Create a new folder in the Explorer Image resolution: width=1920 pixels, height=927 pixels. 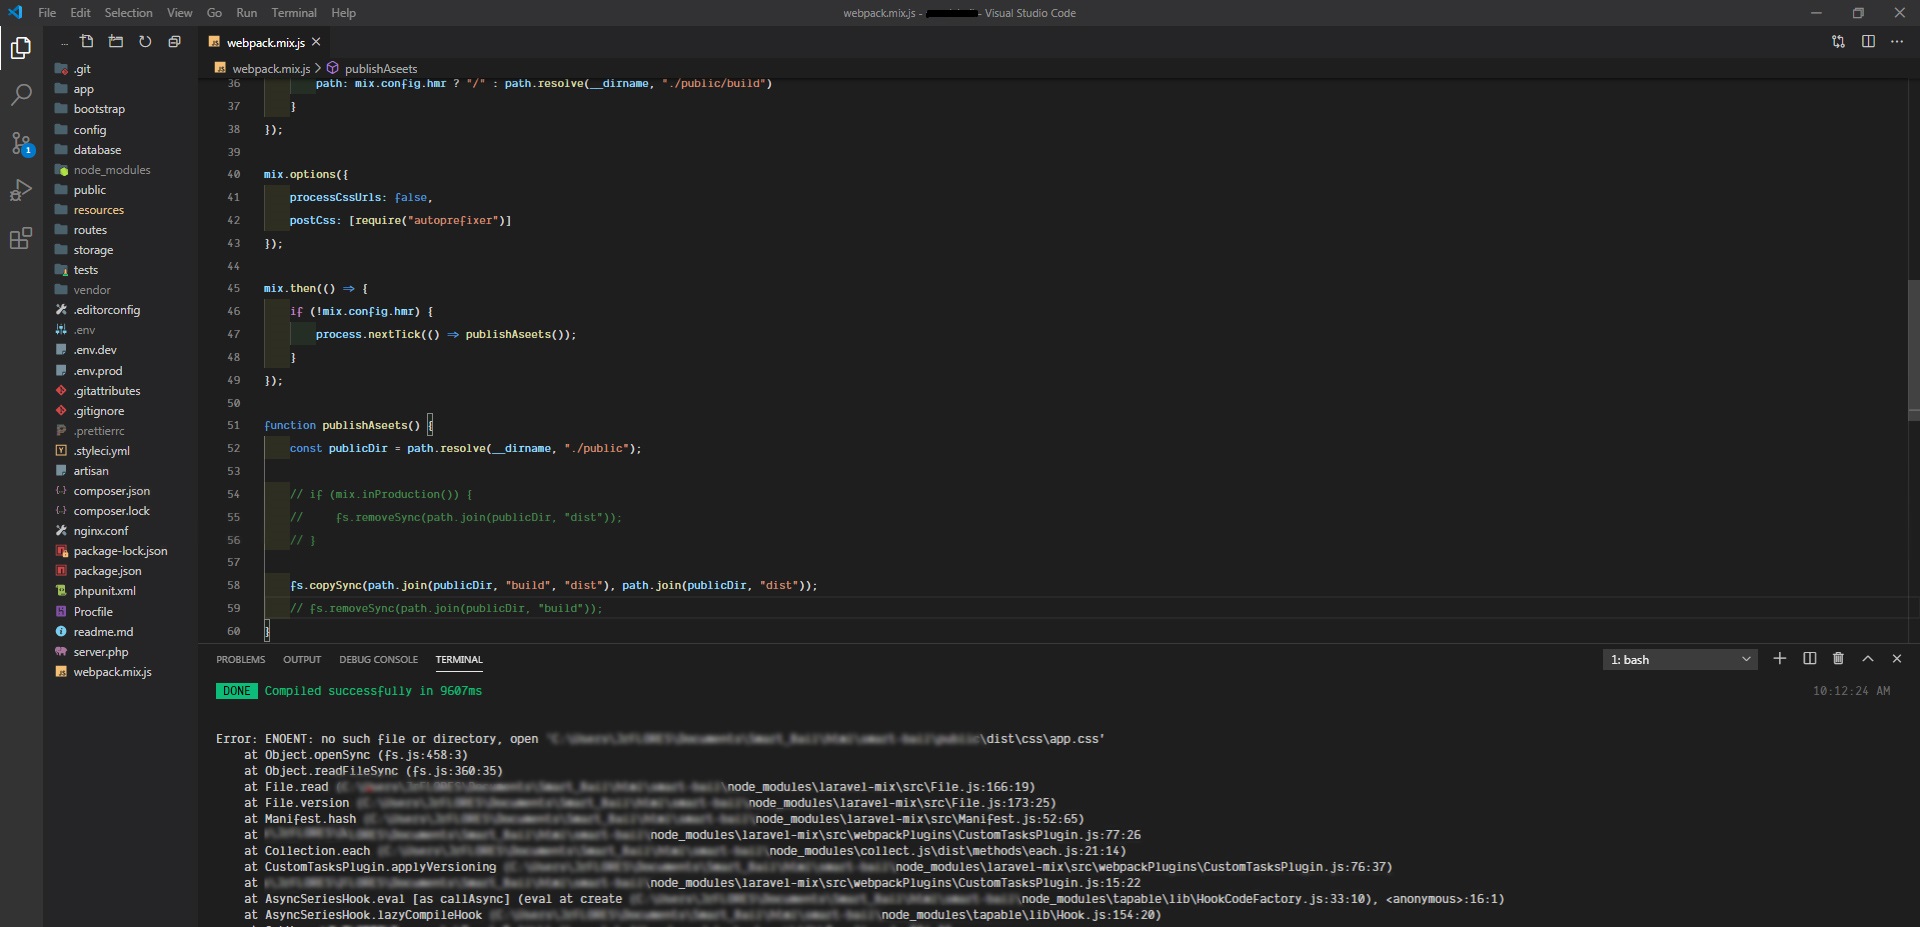pyautogui.click(x=116, y=42)
